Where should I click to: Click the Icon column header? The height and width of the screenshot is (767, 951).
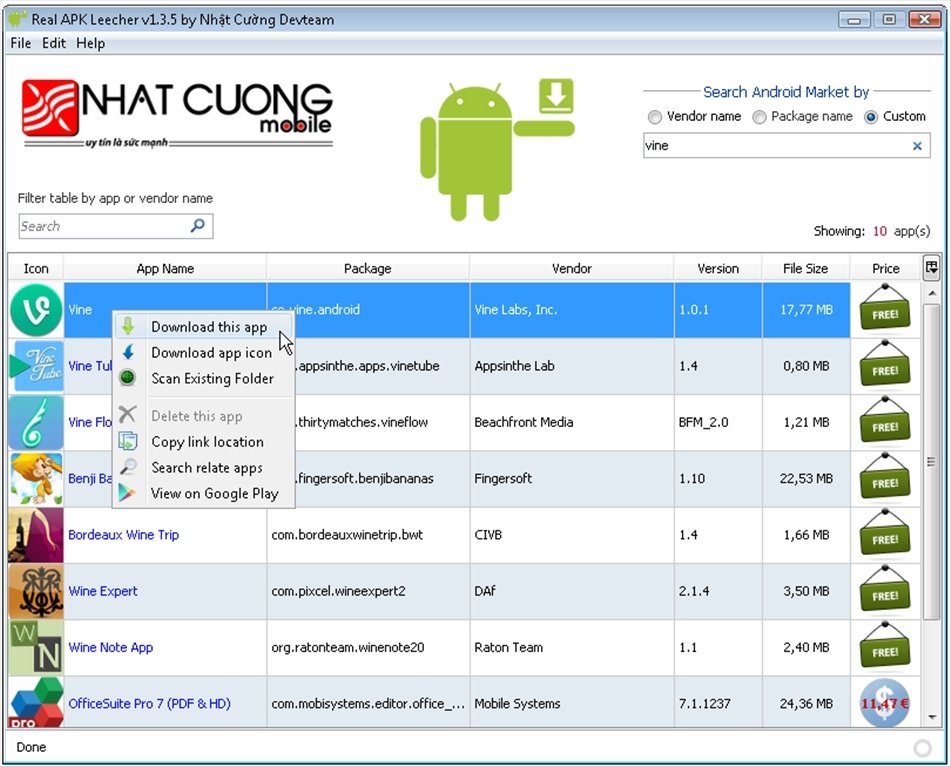36,269
